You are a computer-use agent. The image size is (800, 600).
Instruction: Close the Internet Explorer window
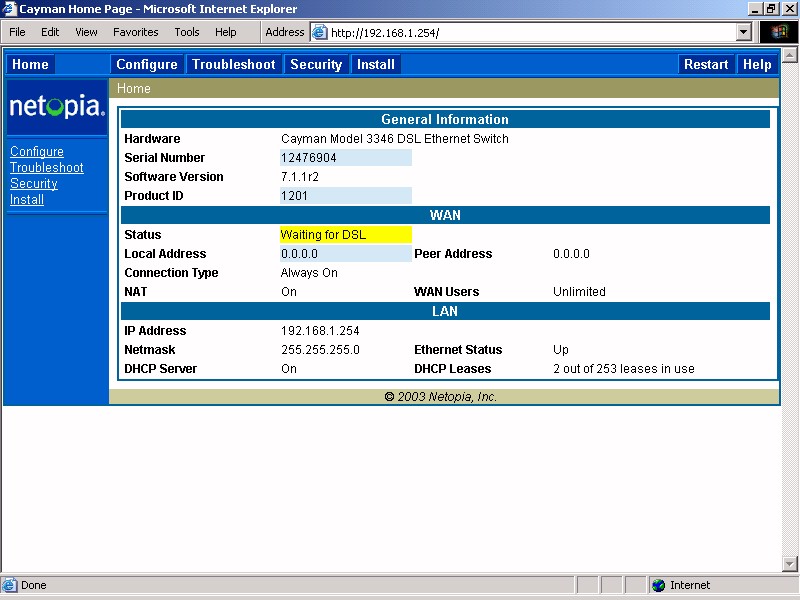(x=789, y=9)
